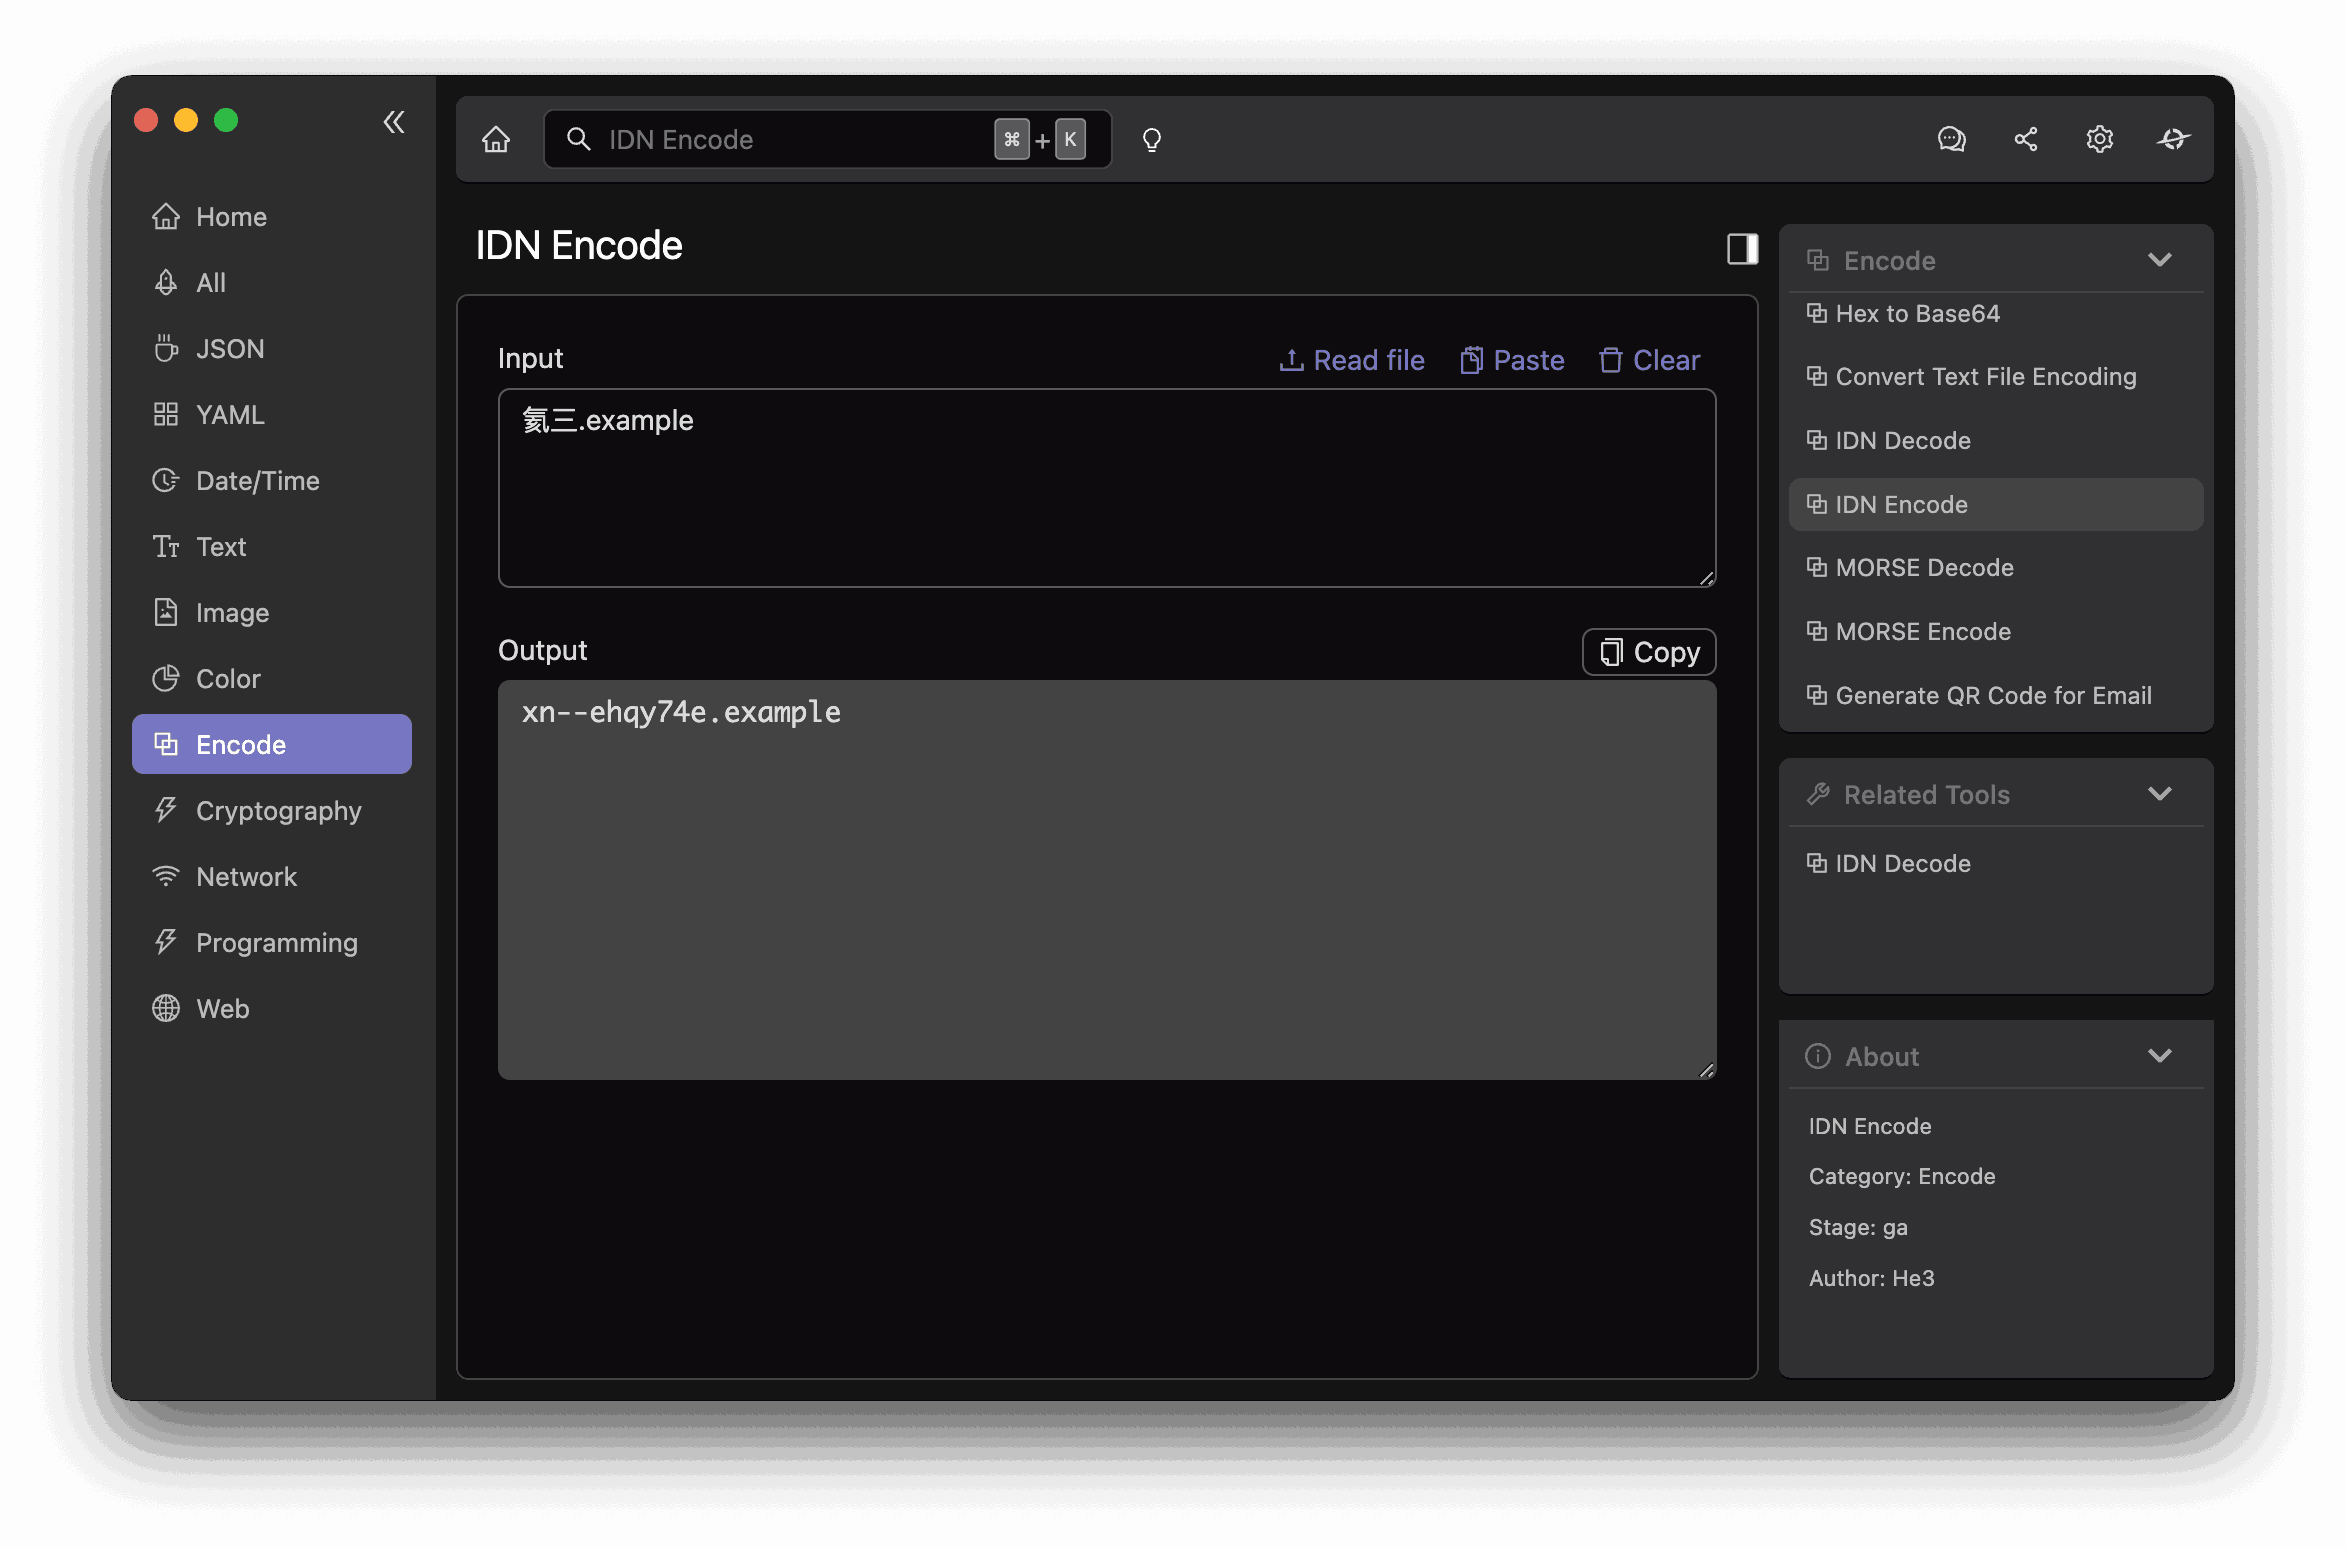
Task: Click the lightbulb tips icon
Action: [1152, 140]
